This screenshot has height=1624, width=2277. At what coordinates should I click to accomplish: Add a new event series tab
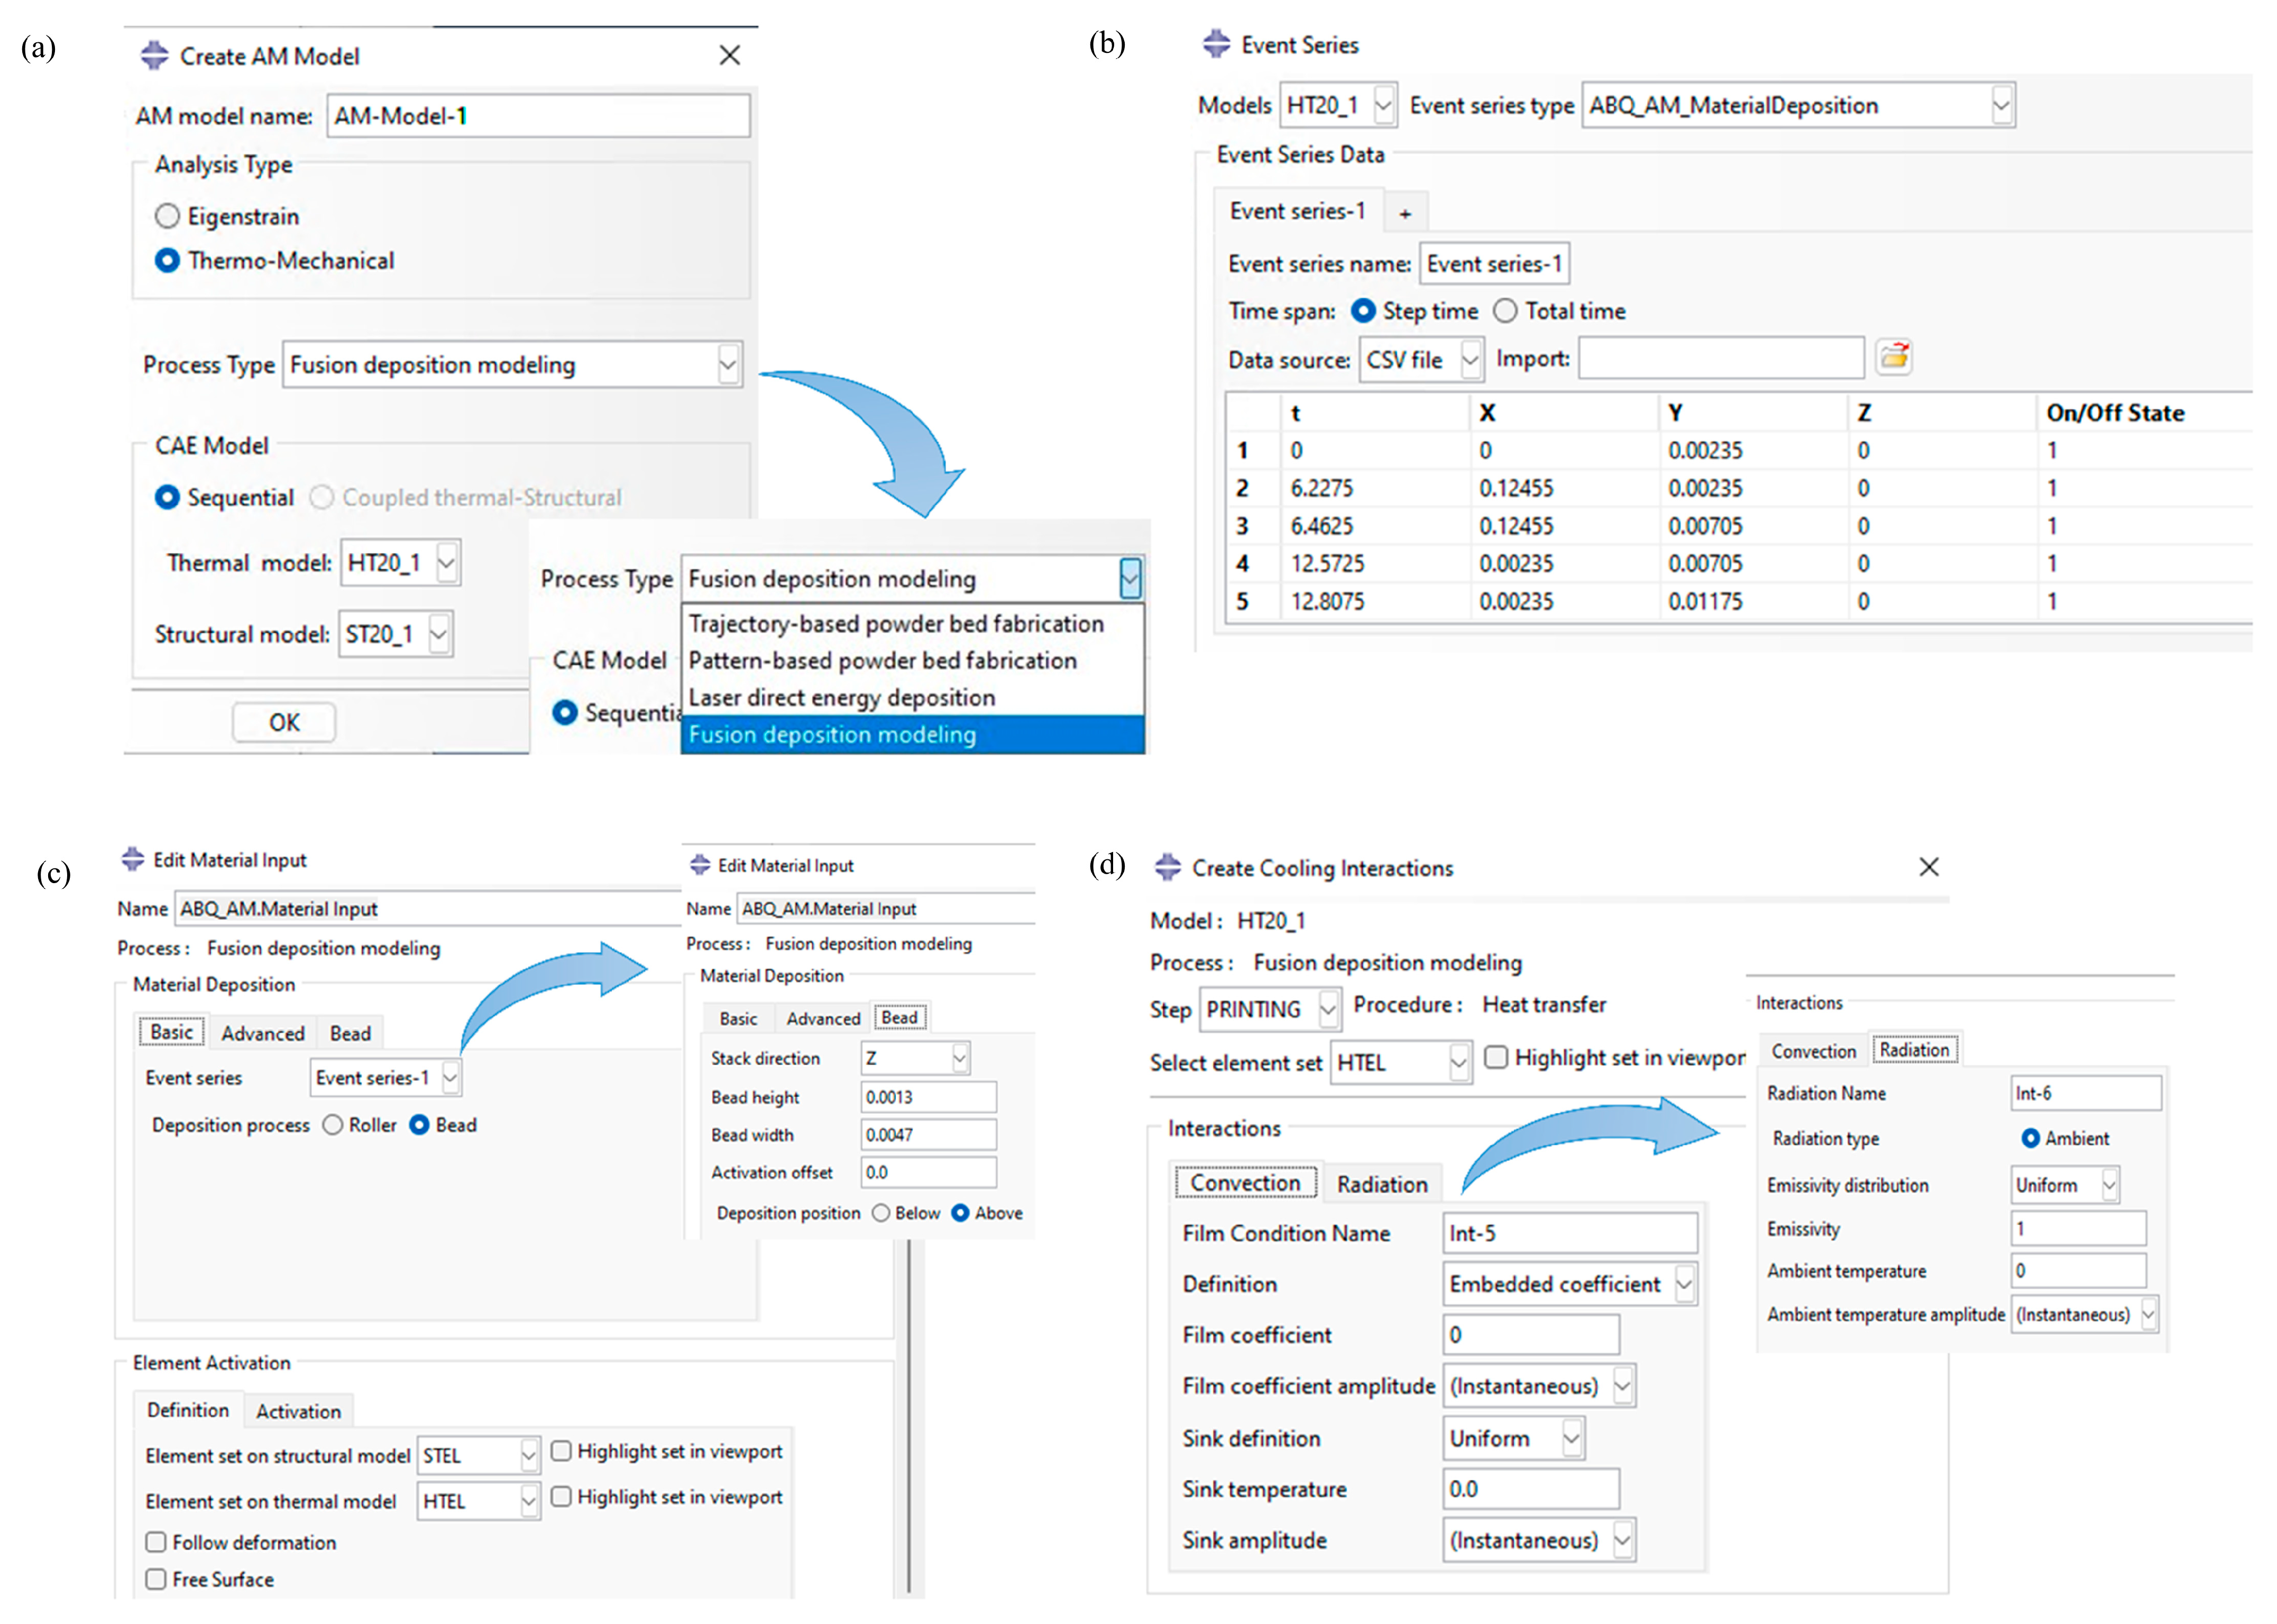pyautogui.click(x=1404, y=213)
